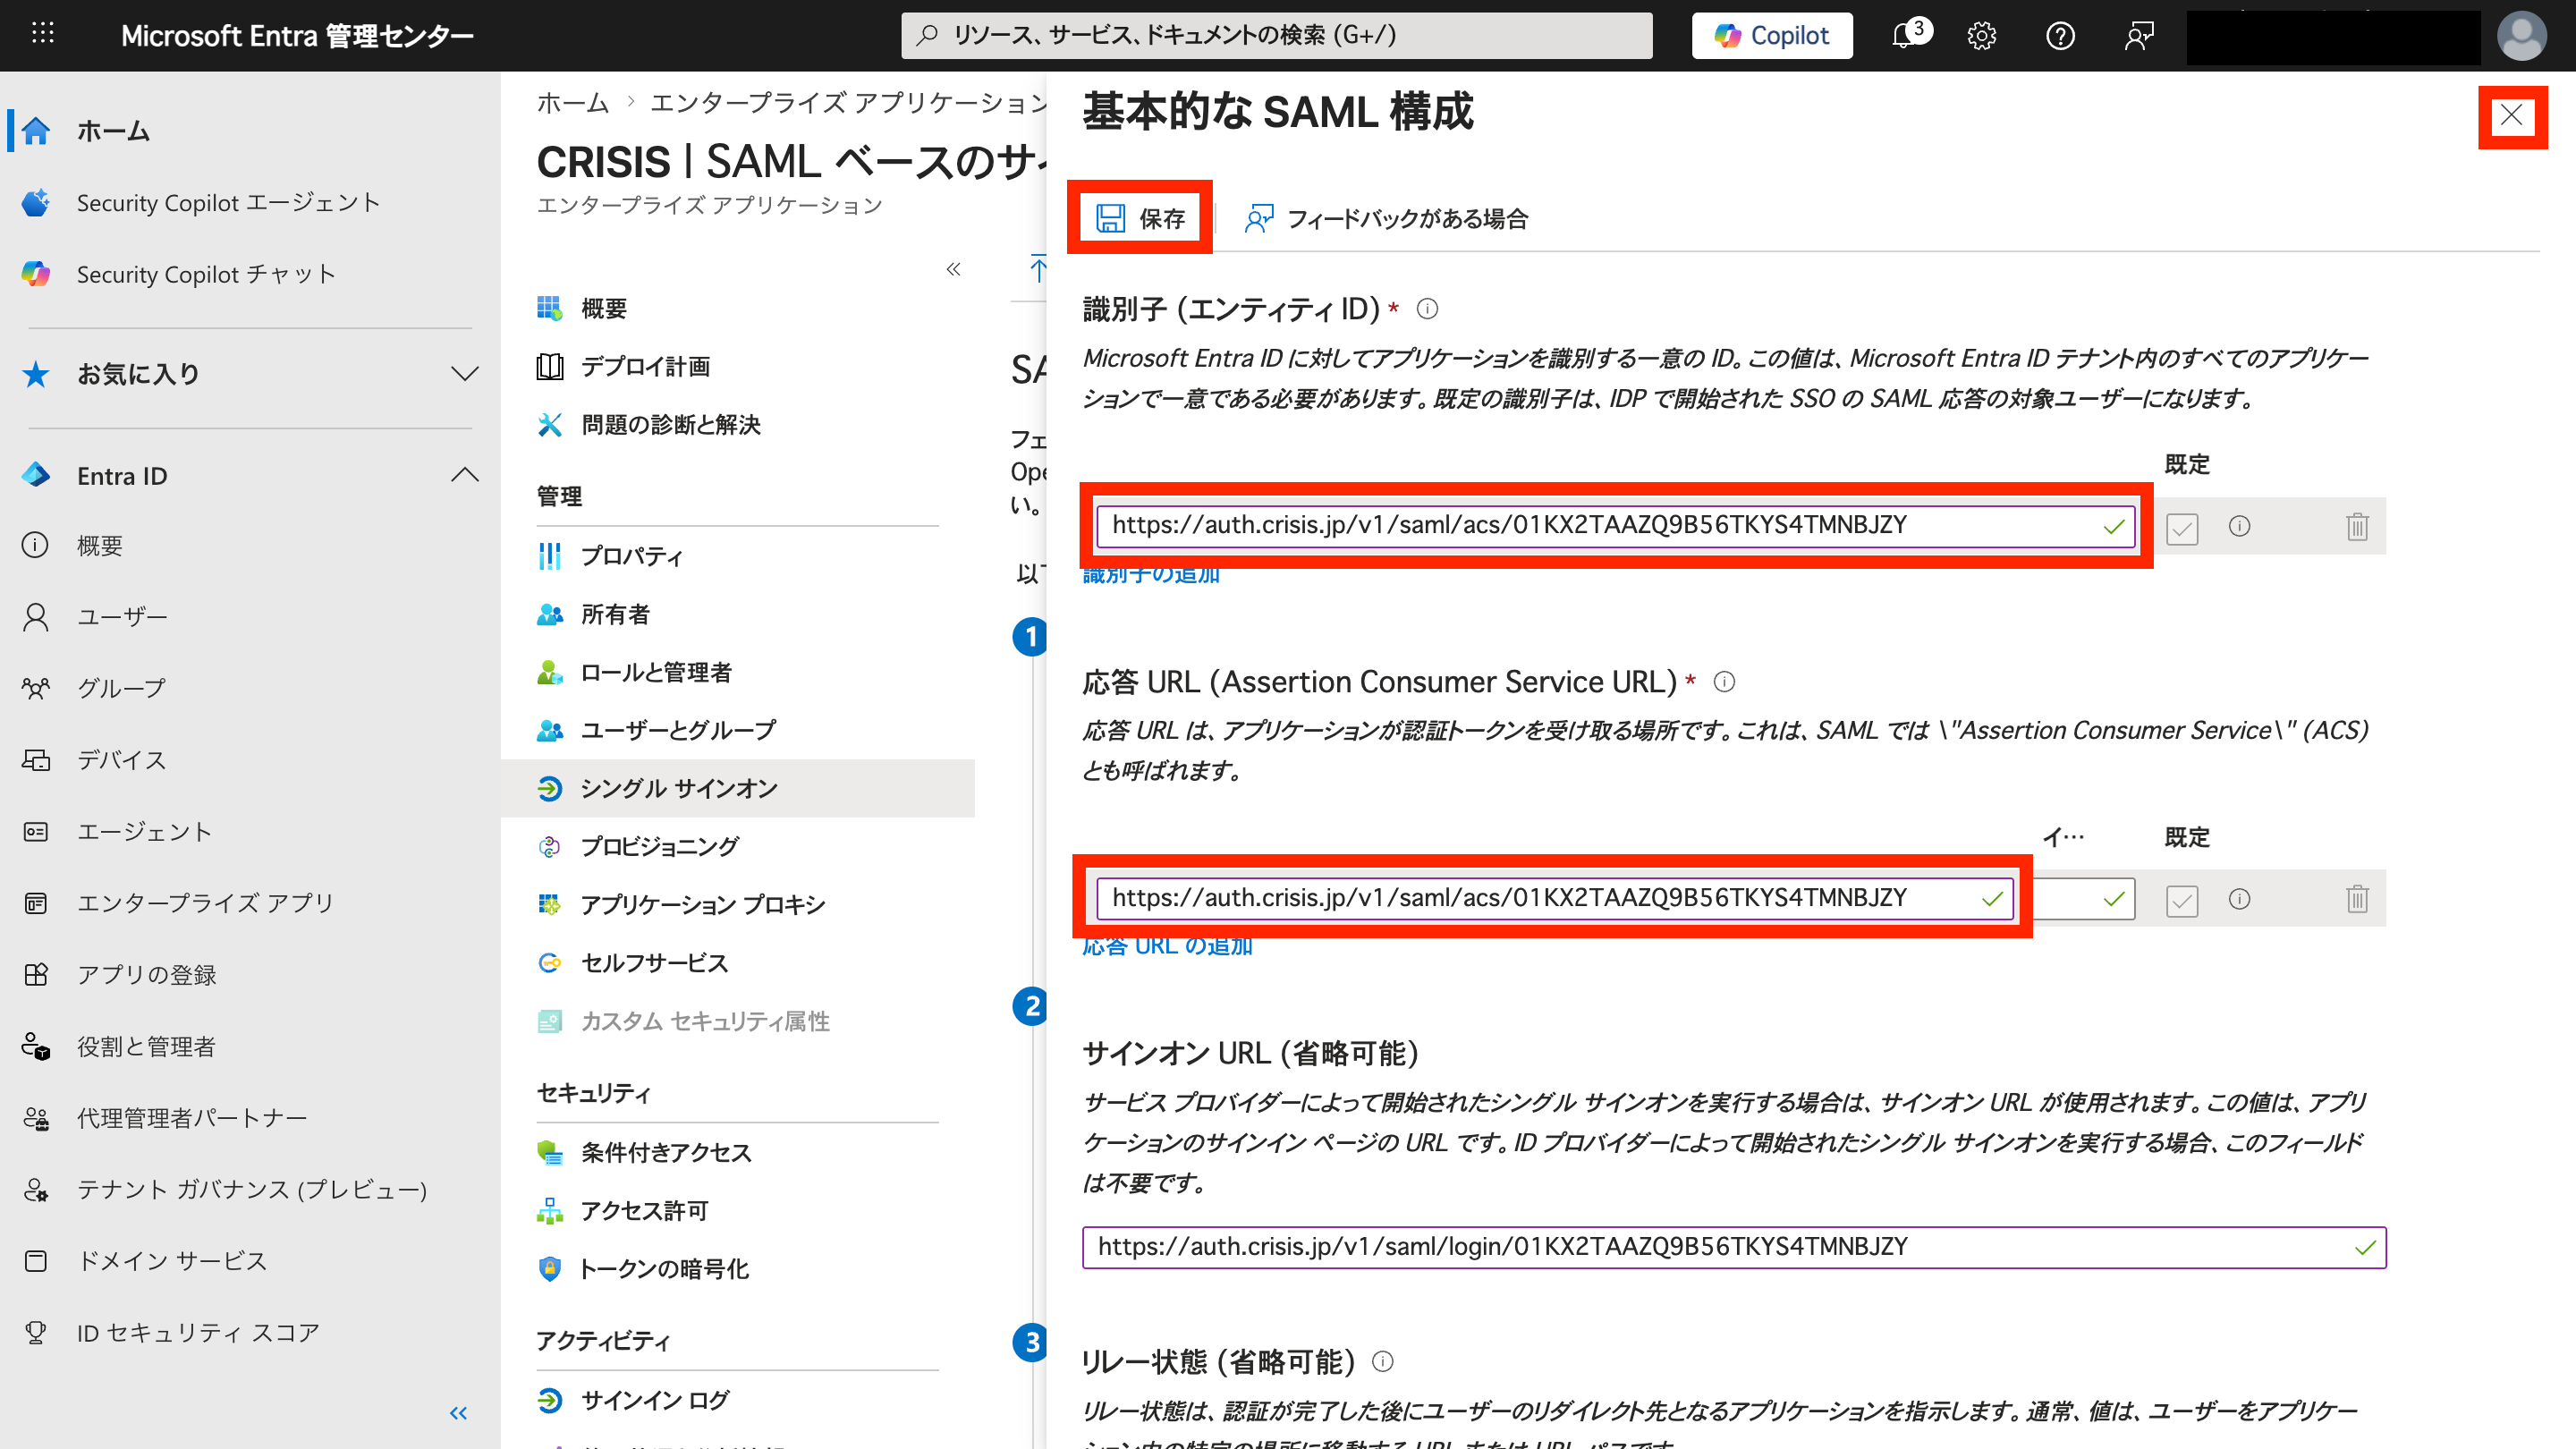The image size is (2576, 1449).
Task: Click the エージェント sidebar icon
Action: click(x=36, y=832)
